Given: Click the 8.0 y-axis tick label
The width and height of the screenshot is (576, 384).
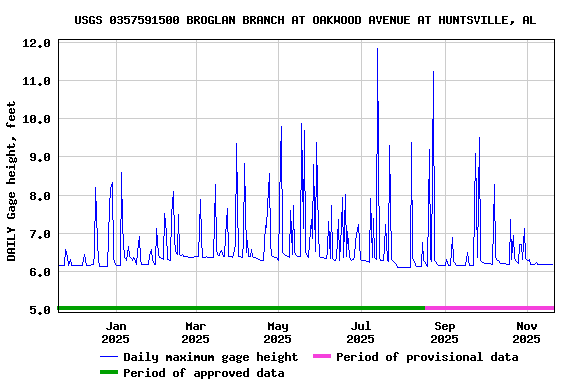Looking at the screenshot, I should point(40,196).
